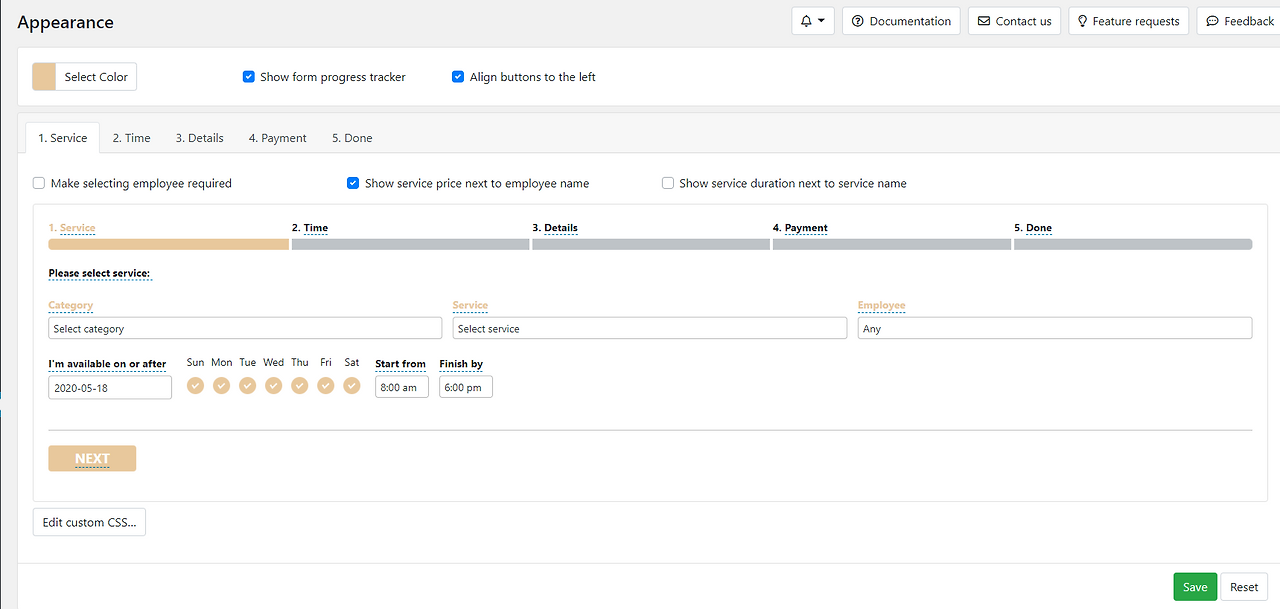The image size is (1280, 609).
Task: Open the bell notifications dropdown
Action: [x=812, y=21]
